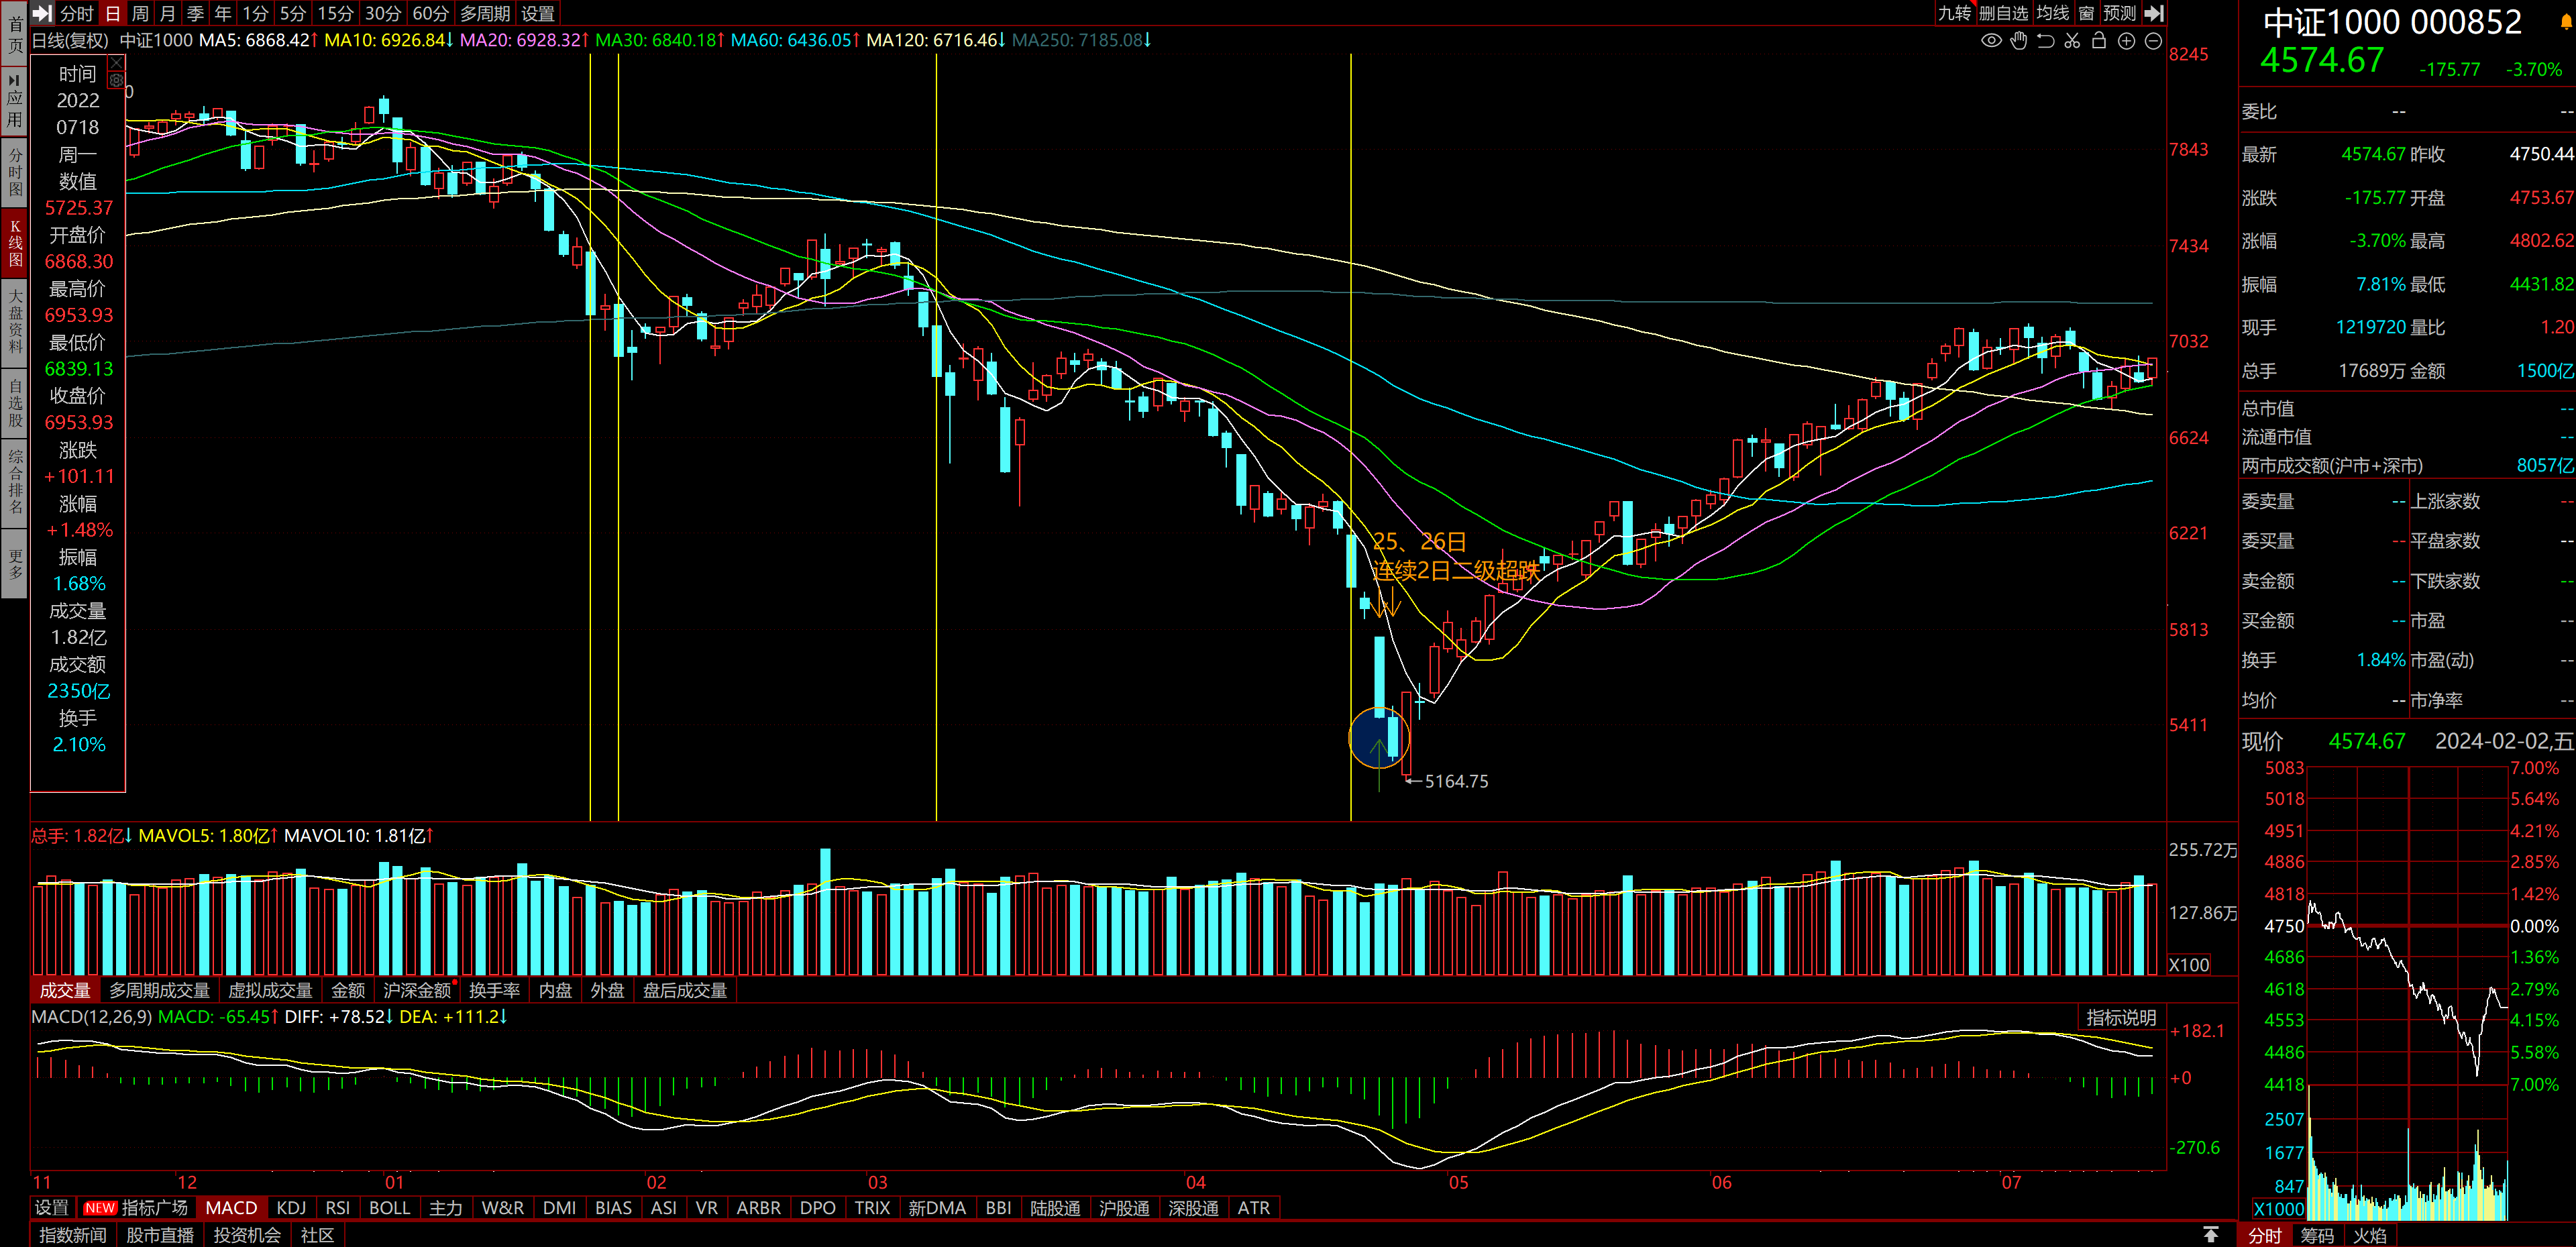Click the undo arrow icon
Image resolution: width=2576 pixels, height=1247 pixels.
2045,41
